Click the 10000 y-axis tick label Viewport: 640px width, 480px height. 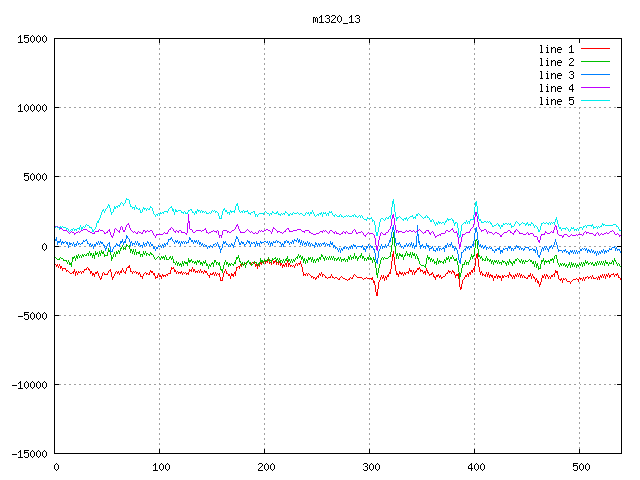pos(31,108)
